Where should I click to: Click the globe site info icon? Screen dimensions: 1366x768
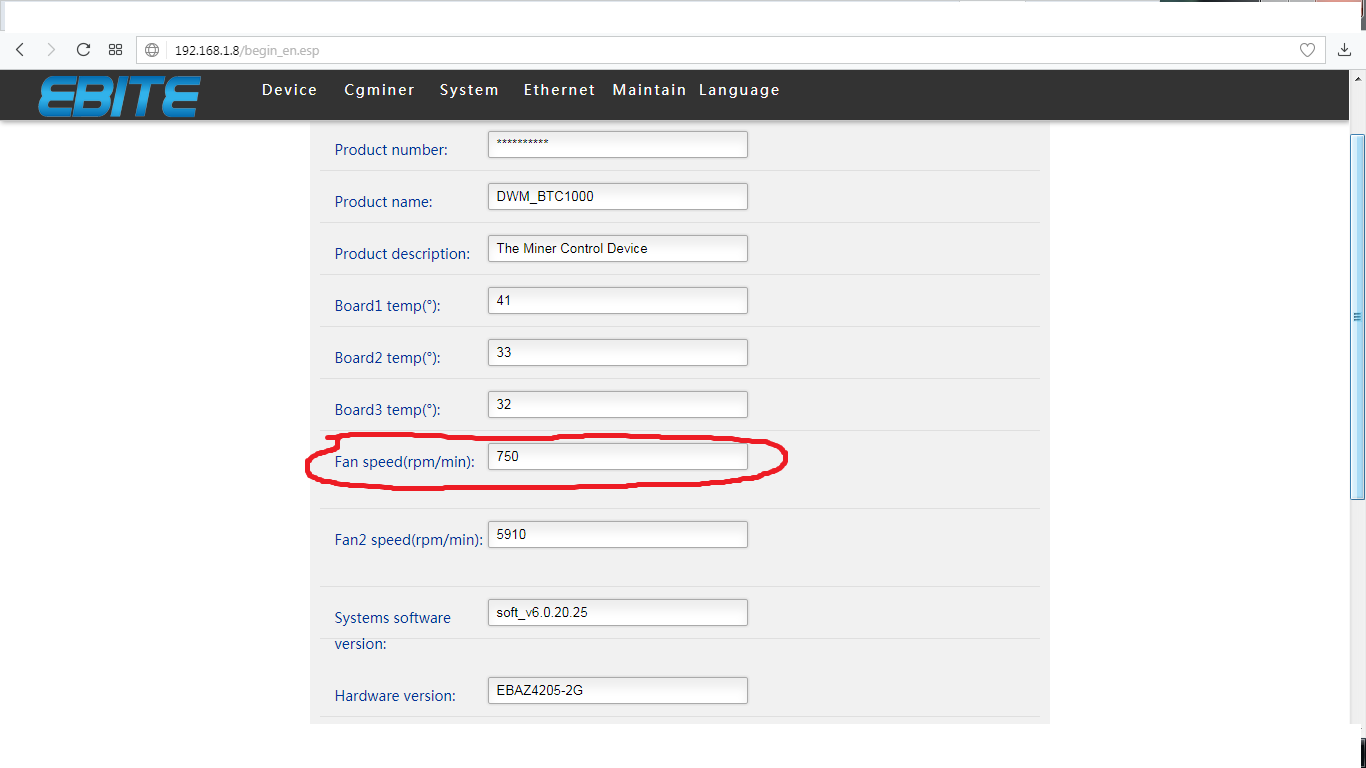(x=152, y=50)
